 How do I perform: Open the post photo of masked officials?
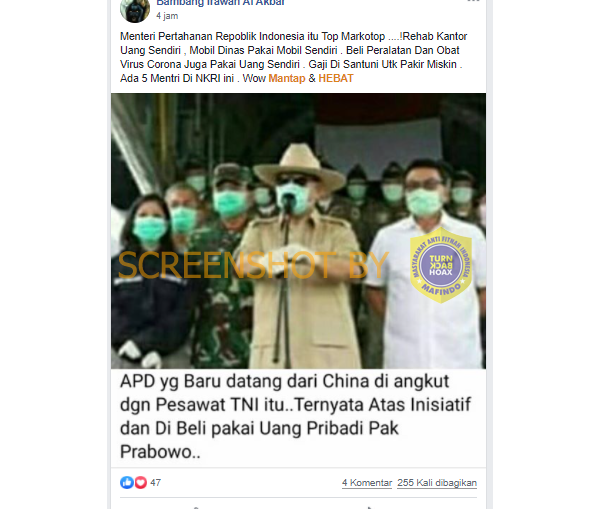tap(298, 231)
